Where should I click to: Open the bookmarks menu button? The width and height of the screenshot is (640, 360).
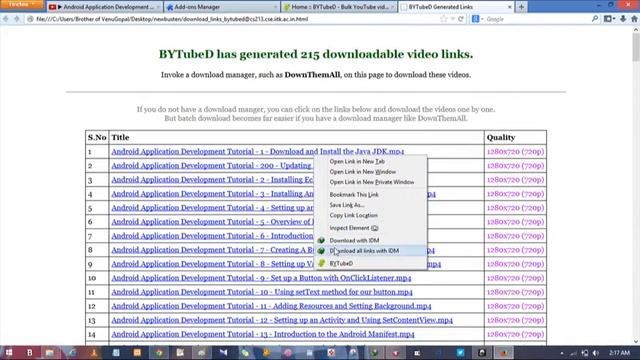pyautogui.click(x=609, y=19)
